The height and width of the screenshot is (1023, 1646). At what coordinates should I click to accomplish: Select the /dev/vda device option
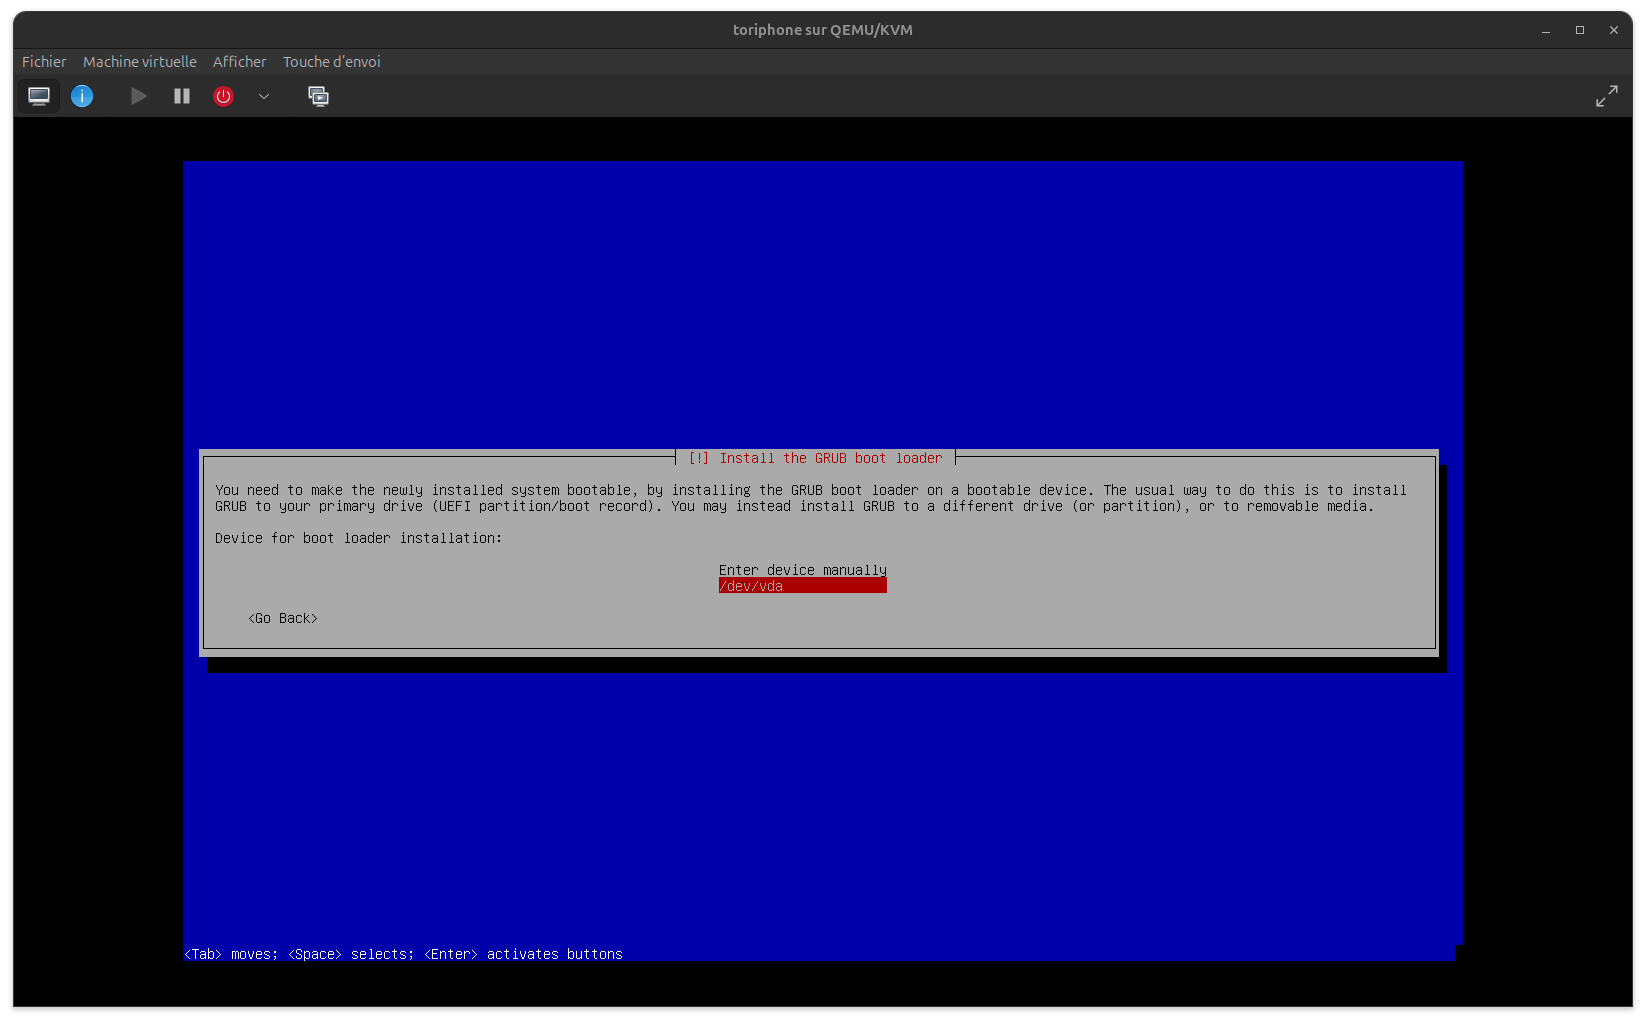(x=802, y=586)
